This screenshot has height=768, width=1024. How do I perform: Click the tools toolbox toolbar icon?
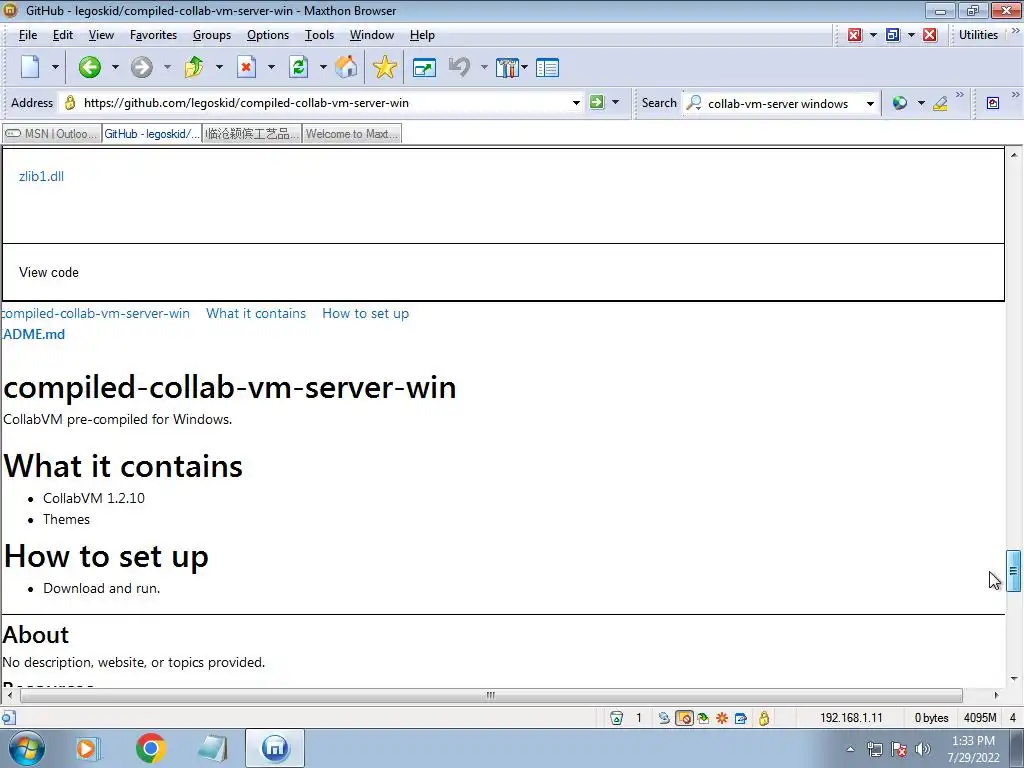point(507,67)
